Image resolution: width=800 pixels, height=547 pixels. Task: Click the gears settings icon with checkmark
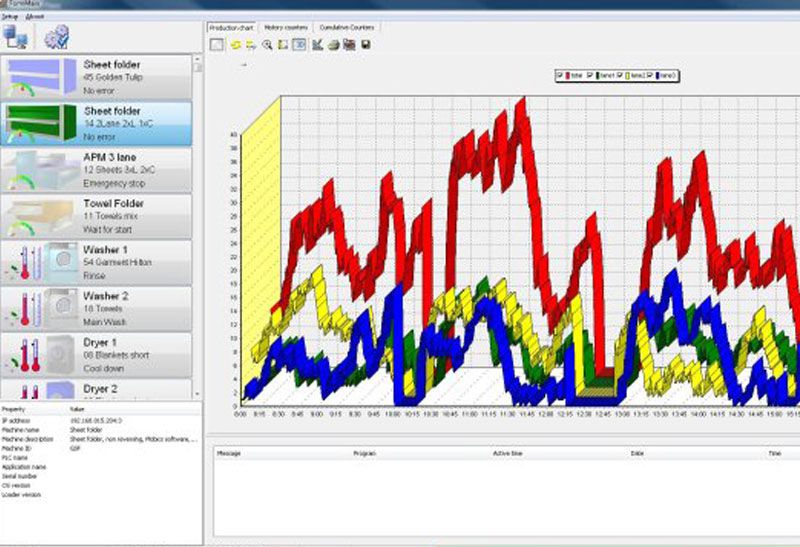click(56, 37)
